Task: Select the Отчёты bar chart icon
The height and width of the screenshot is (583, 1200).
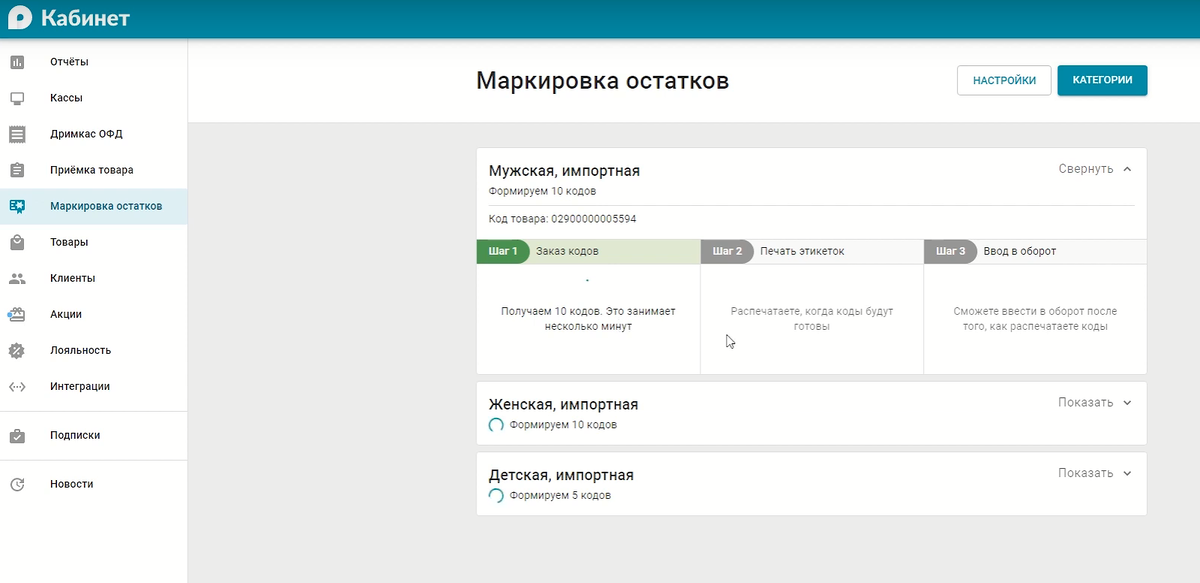Action: [17, 61]
